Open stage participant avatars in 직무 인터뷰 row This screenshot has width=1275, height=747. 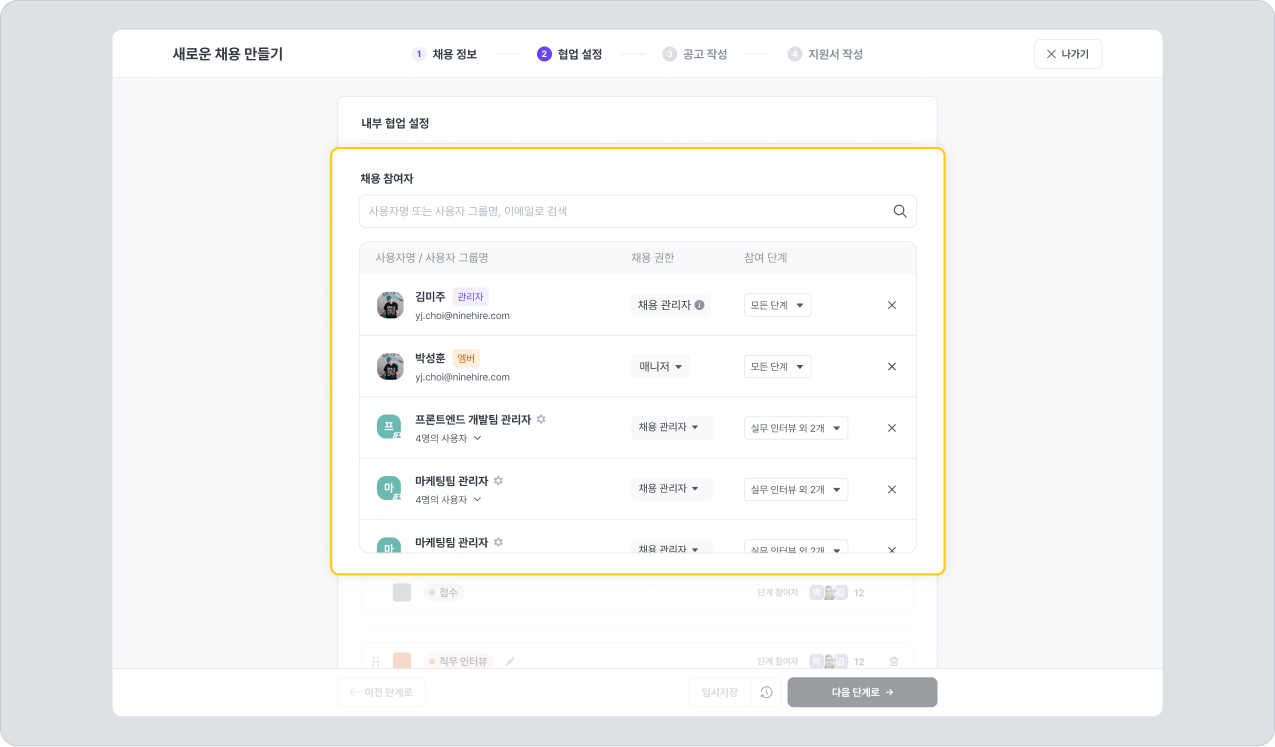(x=829, y=661)
